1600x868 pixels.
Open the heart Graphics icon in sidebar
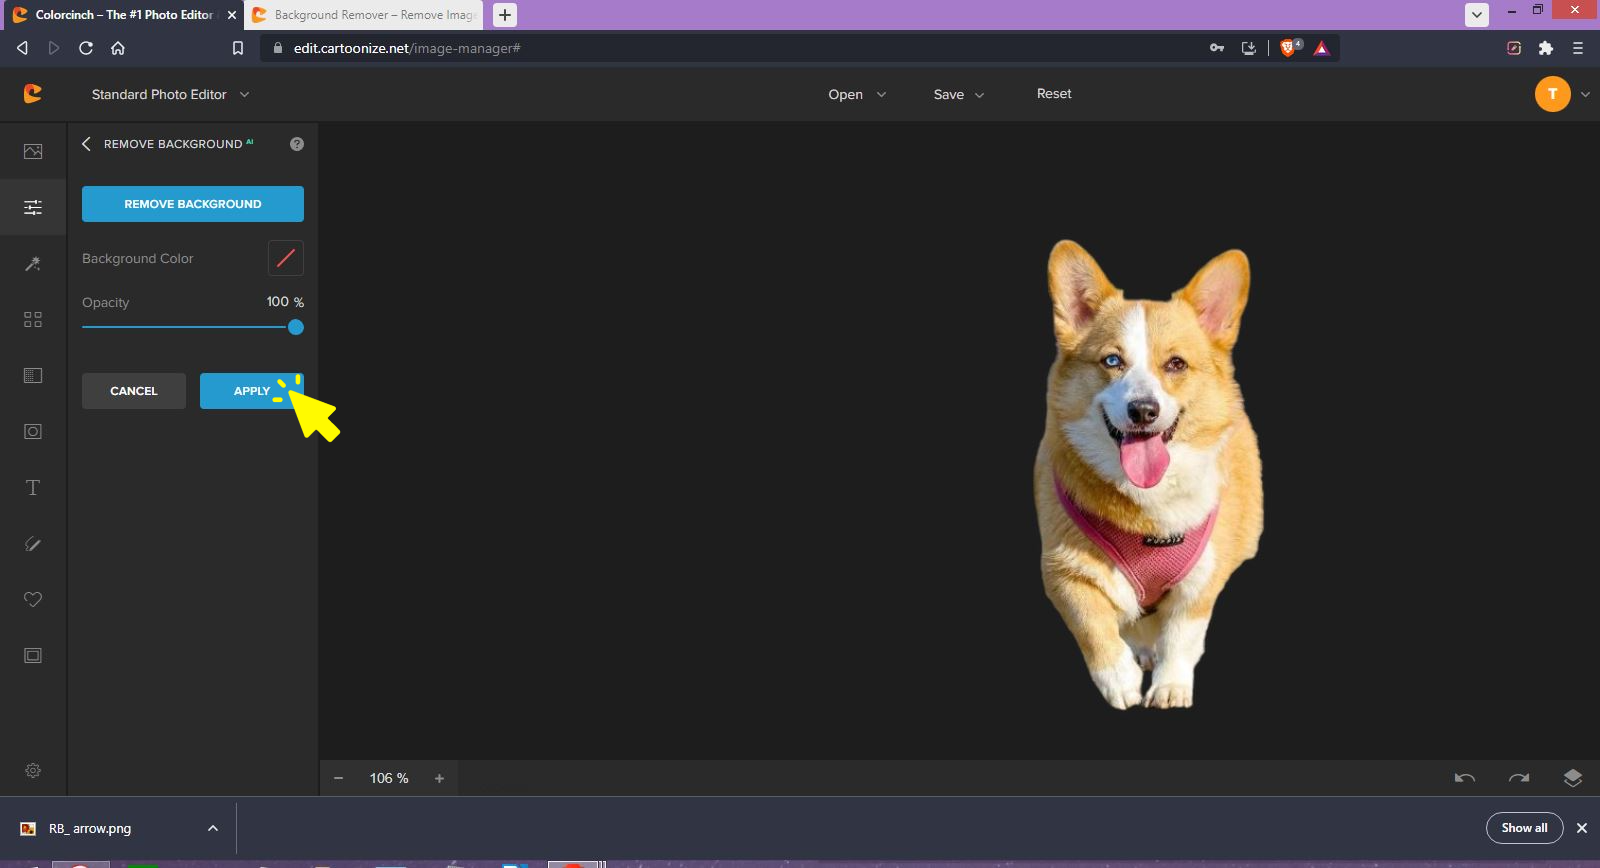point(33,599)
